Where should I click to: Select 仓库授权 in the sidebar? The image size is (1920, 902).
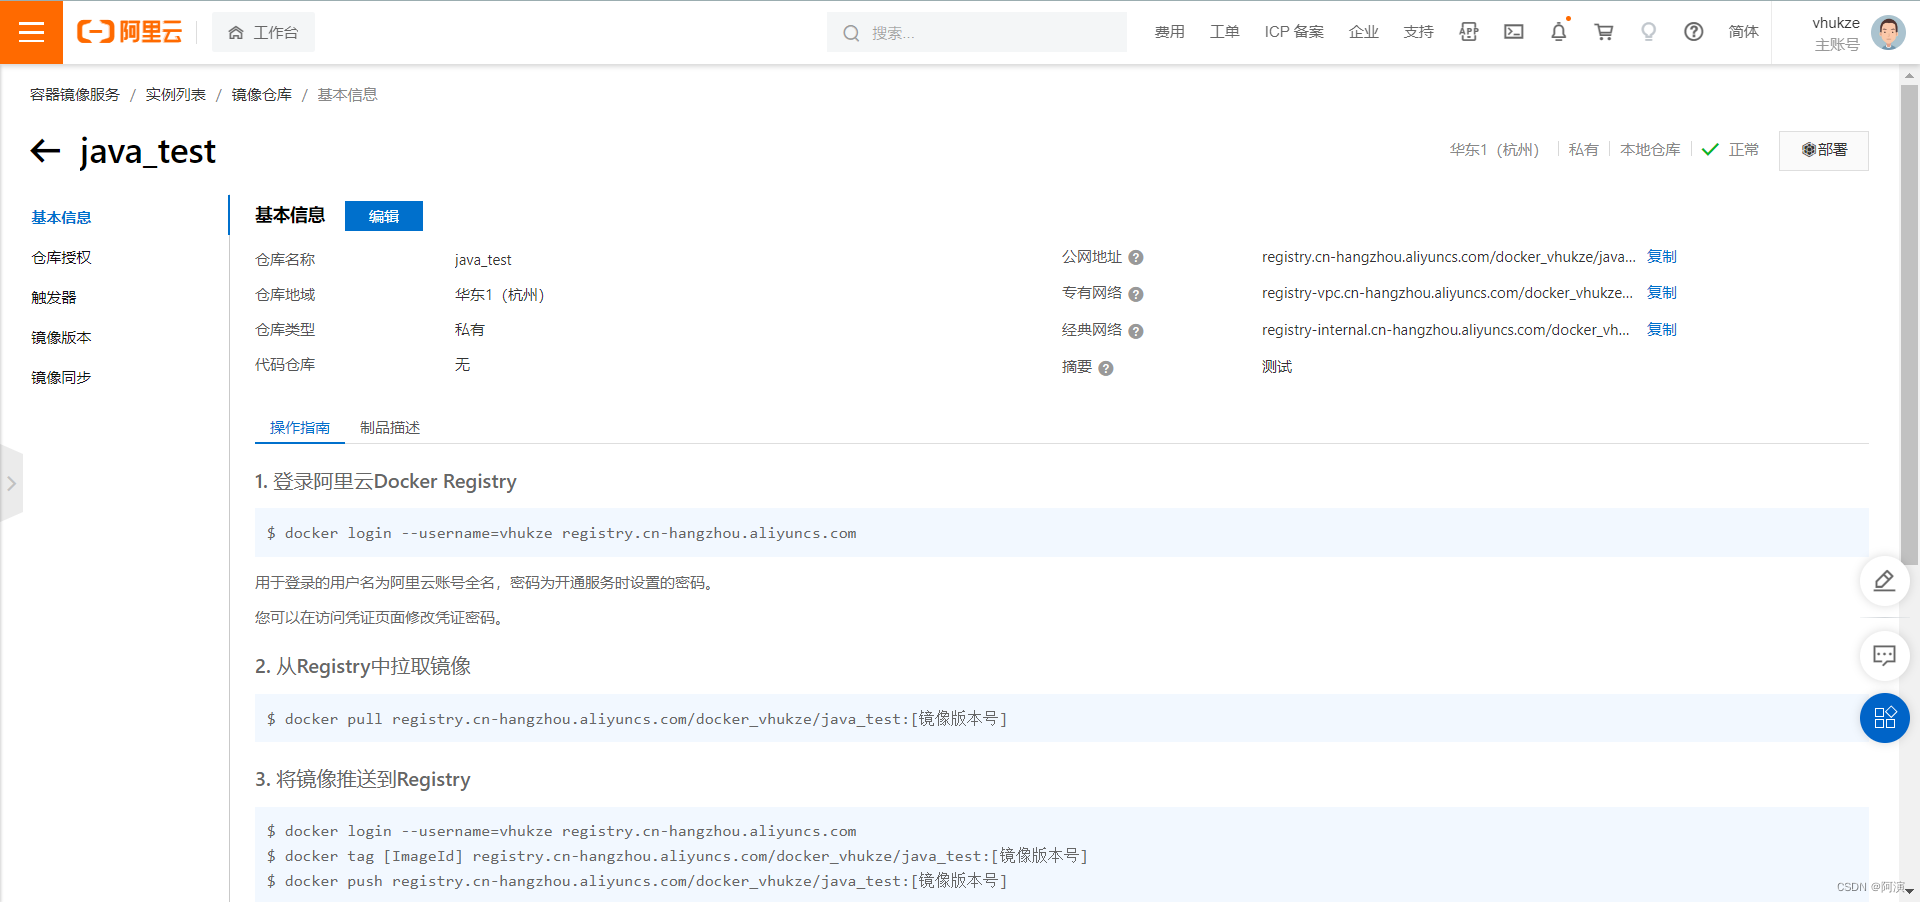point(61,257)
